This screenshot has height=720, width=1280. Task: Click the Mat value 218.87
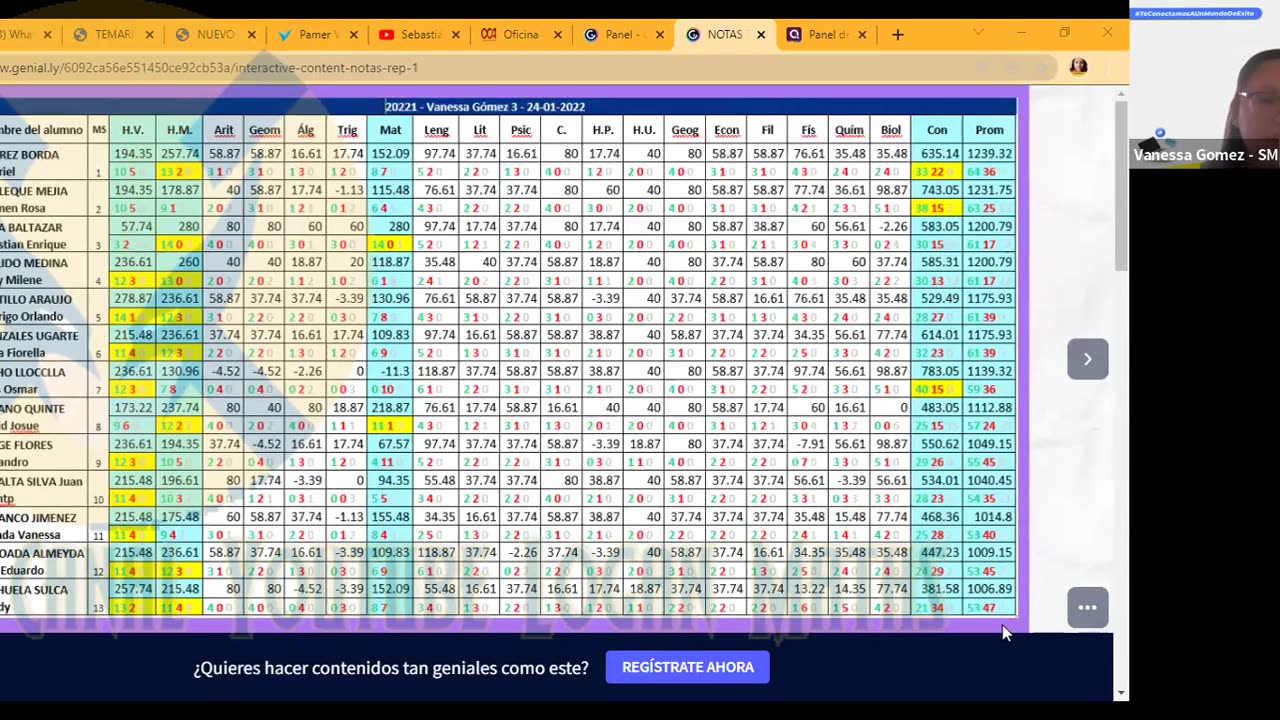390,408
